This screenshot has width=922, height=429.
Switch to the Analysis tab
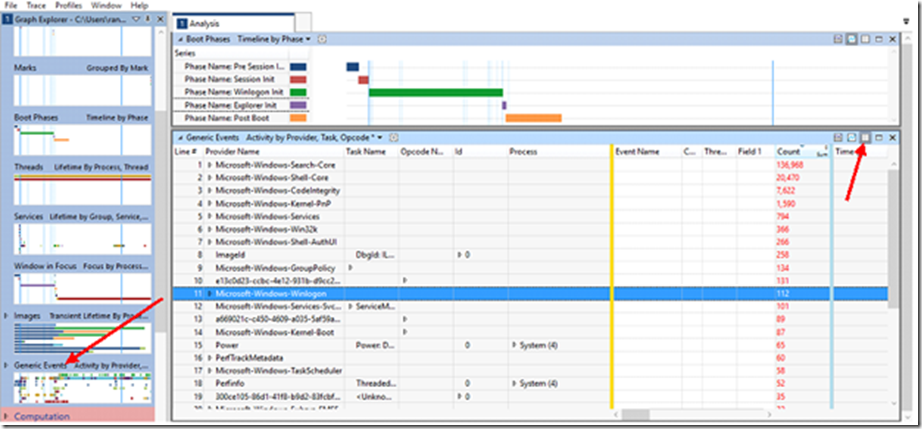click(204, 24)
